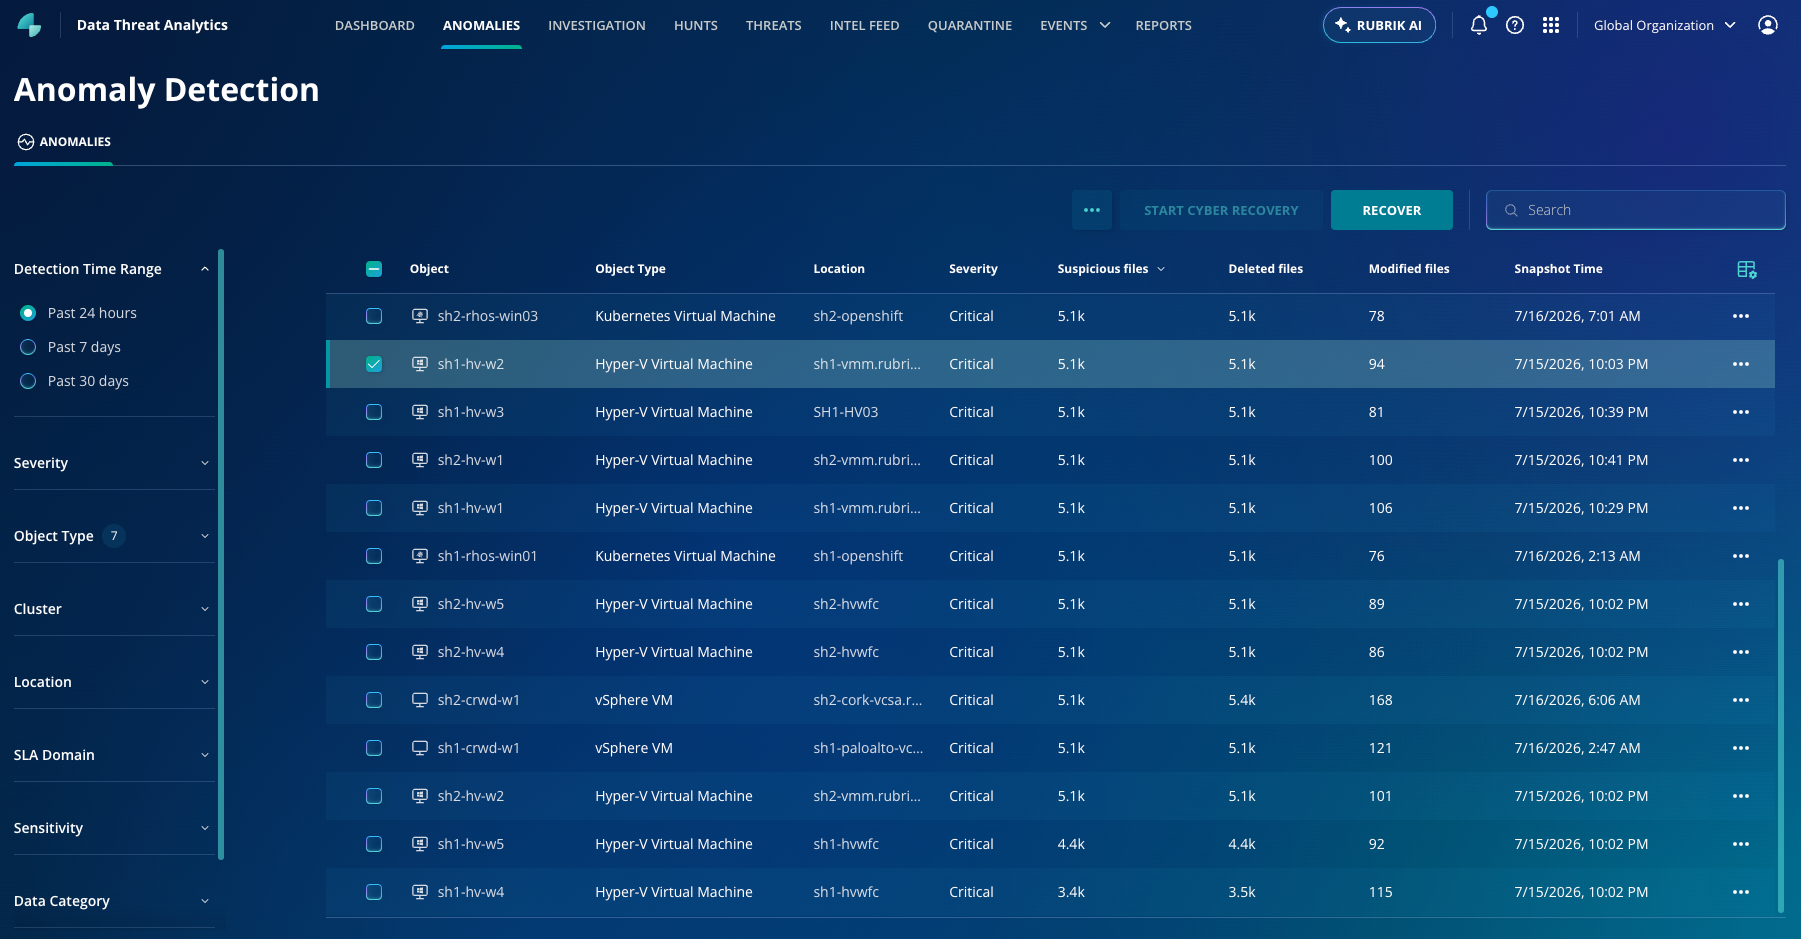
Task: Open row actions for sh2-rhos-win03
Action: [1741, 316]
